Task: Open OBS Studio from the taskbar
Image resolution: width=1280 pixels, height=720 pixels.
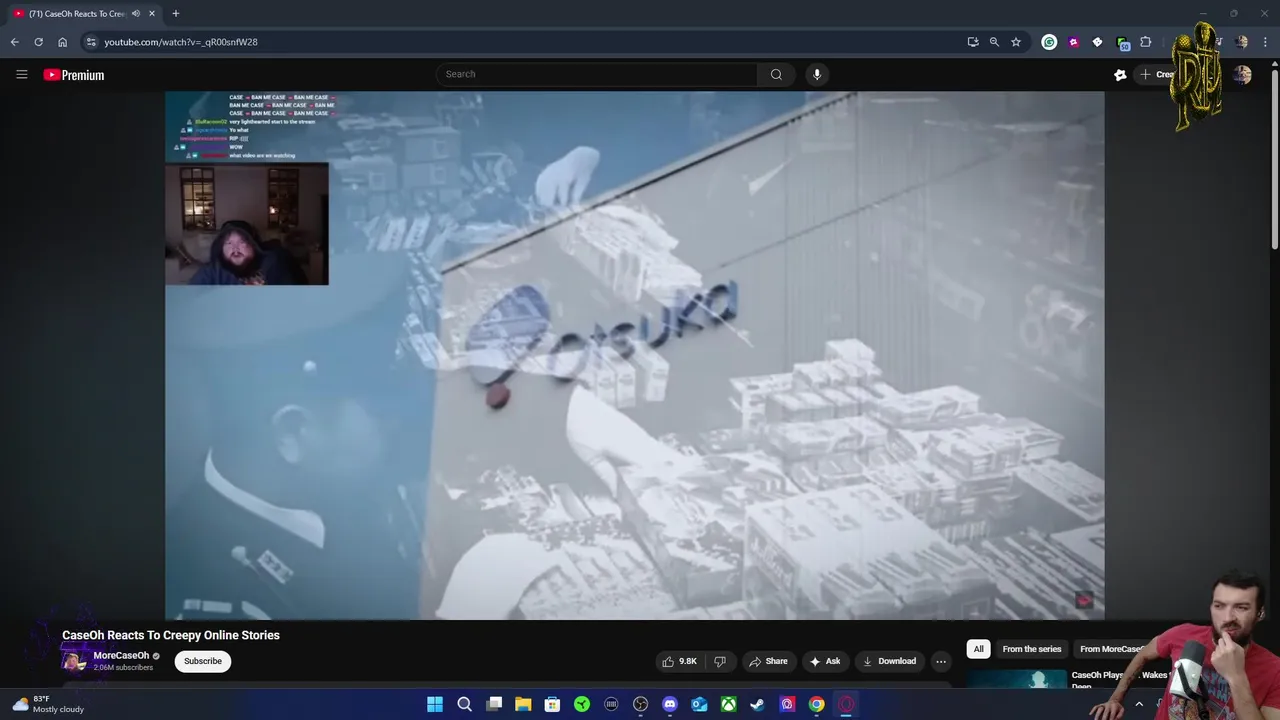Action: [641, 704]
